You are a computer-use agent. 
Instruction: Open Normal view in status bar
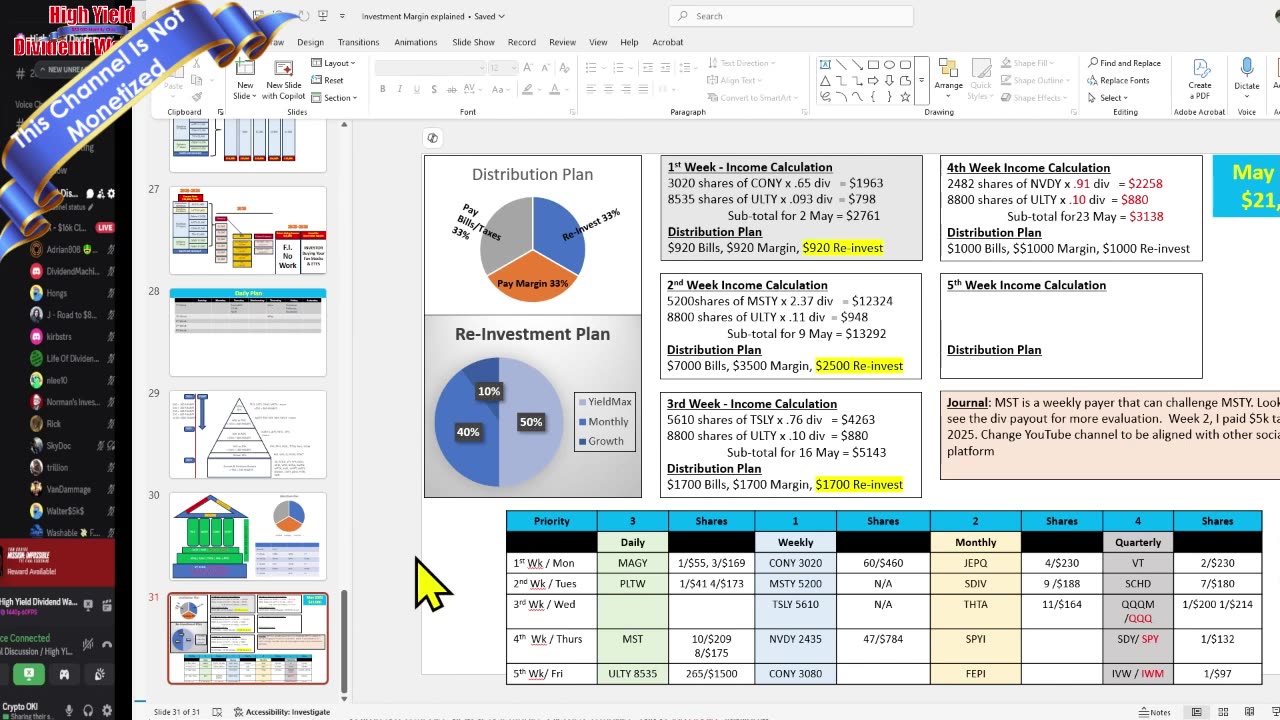pos(1196,712)
